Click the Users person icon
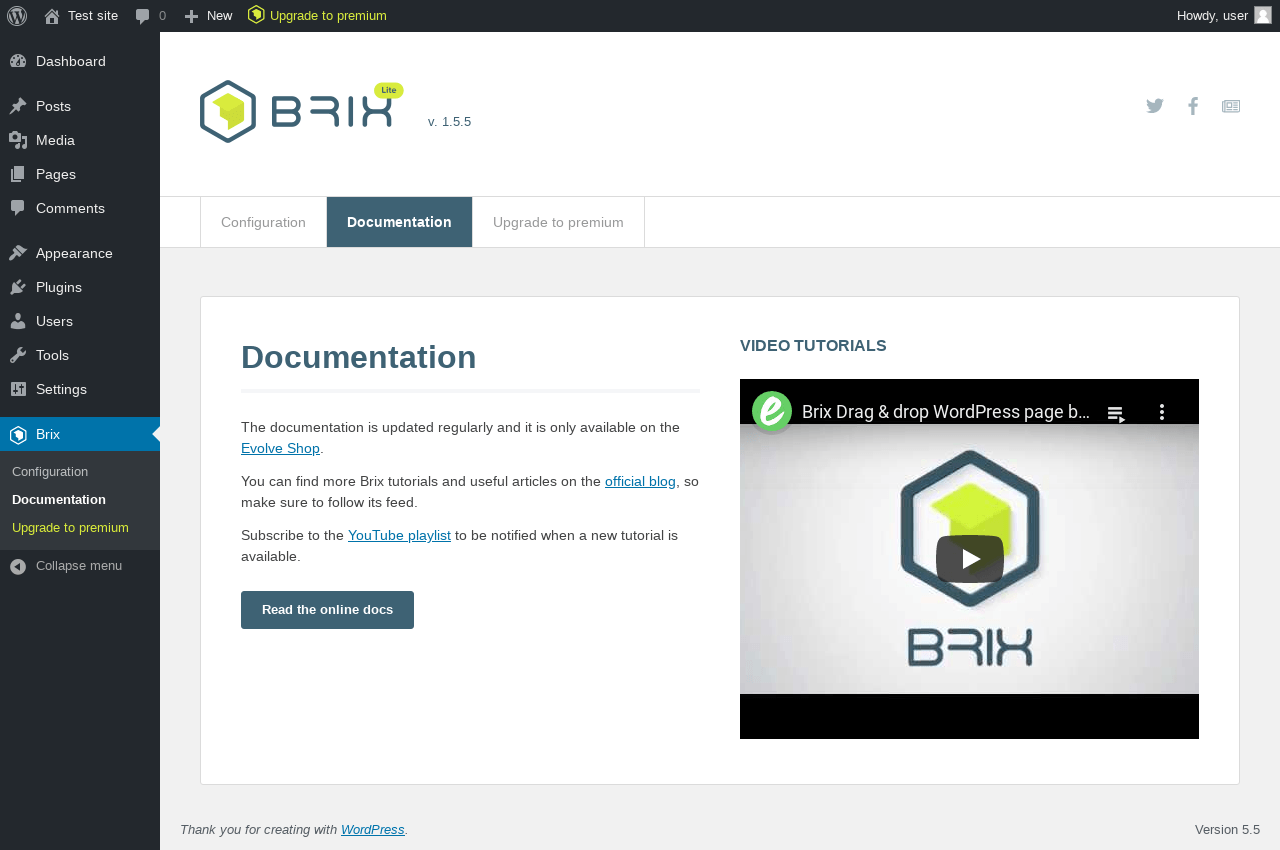The height and width of the screenshot is (850, 1280). coord(18,321)
